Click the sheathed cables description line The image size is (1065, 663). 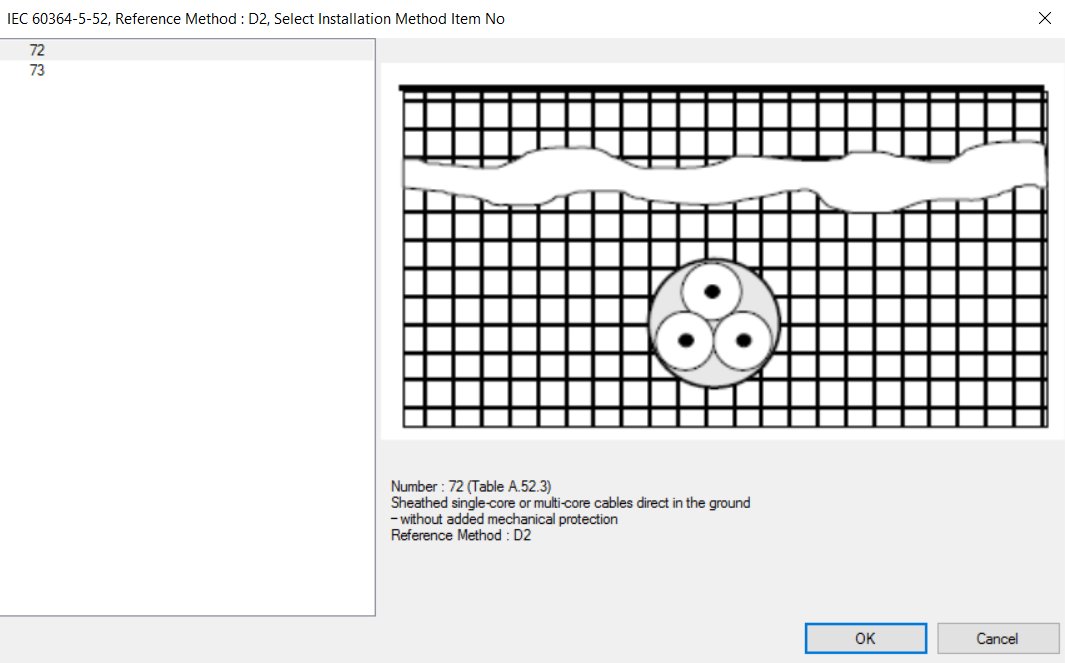tap(570, 502)
